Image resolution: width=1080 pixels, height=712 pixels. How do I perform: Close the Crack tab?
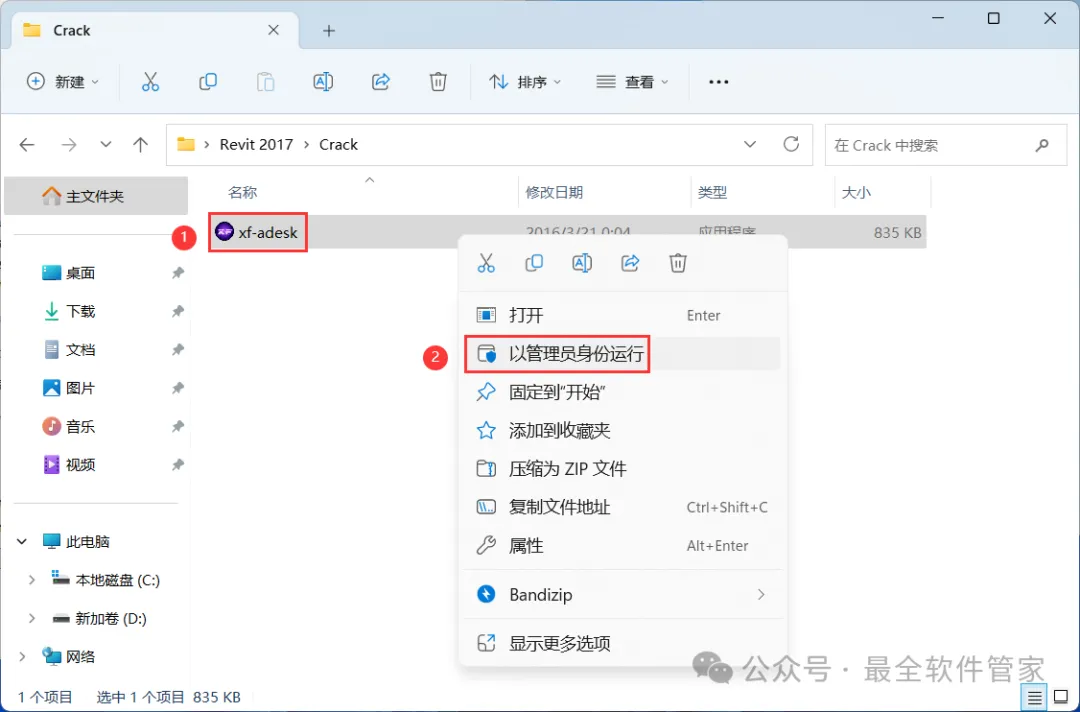pyautogui.click(x=273, y=30)
